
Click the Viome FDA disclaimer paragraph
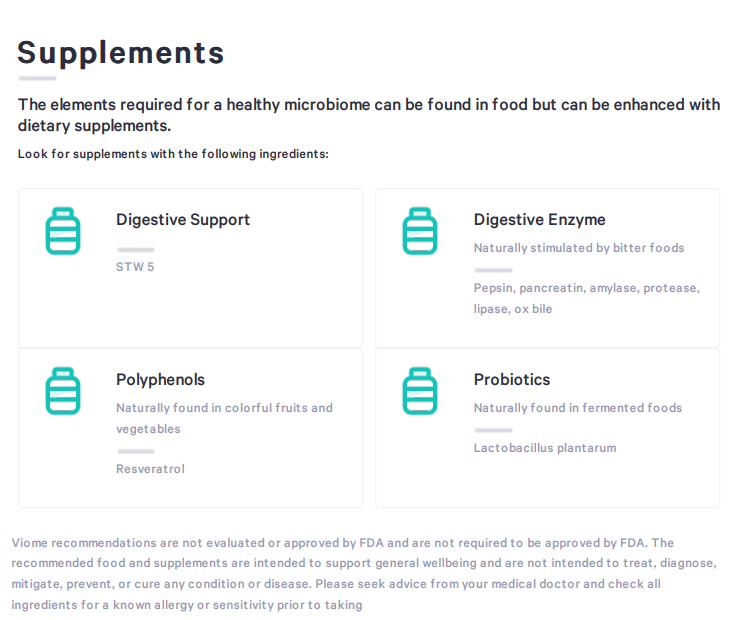pos(364,573)
